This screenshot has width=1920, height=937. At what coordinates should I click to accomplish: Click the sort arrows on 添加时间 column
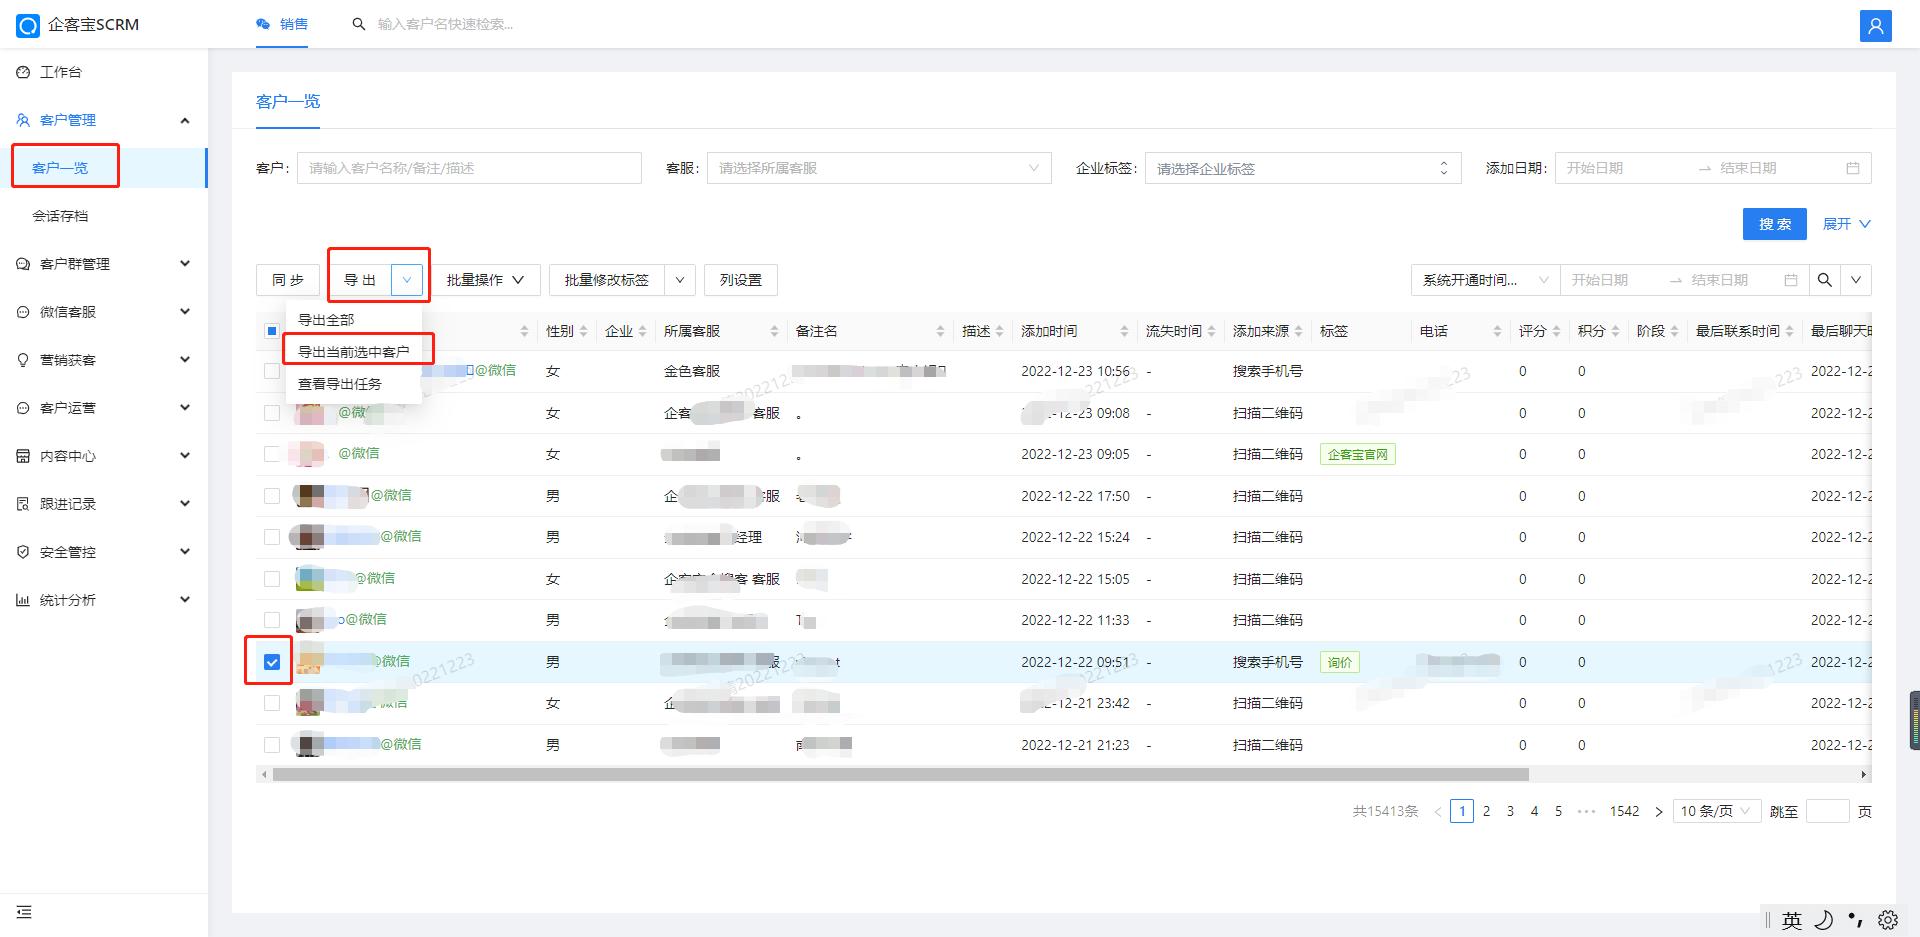[1124, 331]
